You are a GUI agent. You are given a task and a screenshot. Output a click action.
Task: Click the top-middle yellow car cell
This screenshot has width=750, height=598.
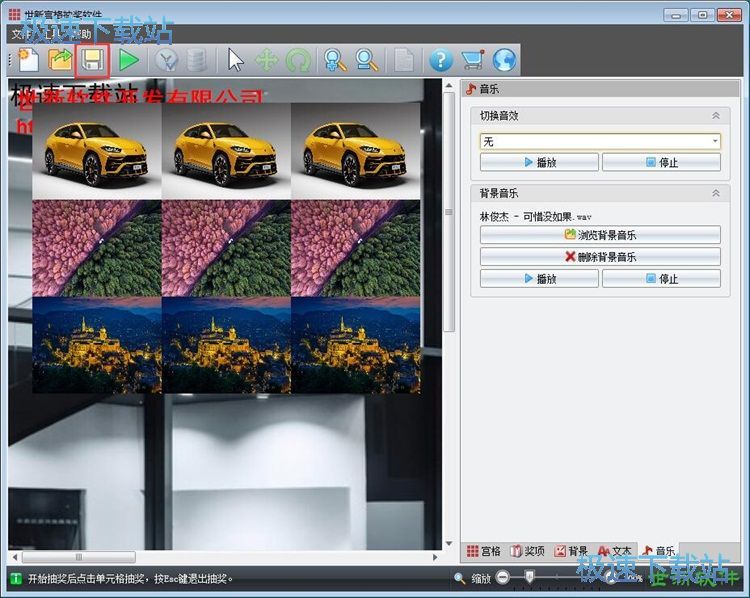click(x=226, y=151)
